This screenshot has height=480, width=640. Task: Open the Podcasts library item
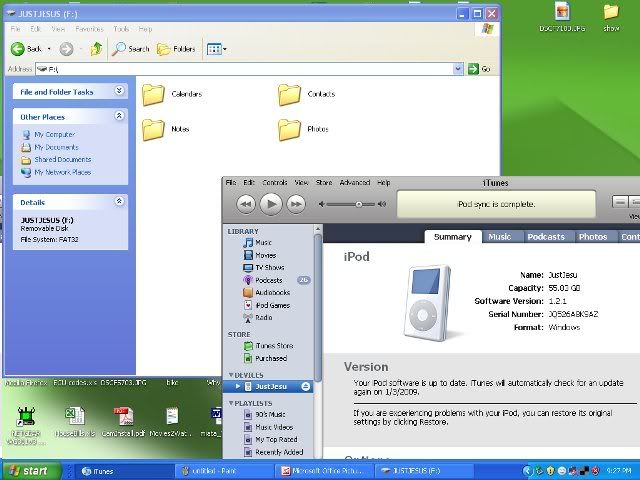pyautogui.click(x=269, y=280)
